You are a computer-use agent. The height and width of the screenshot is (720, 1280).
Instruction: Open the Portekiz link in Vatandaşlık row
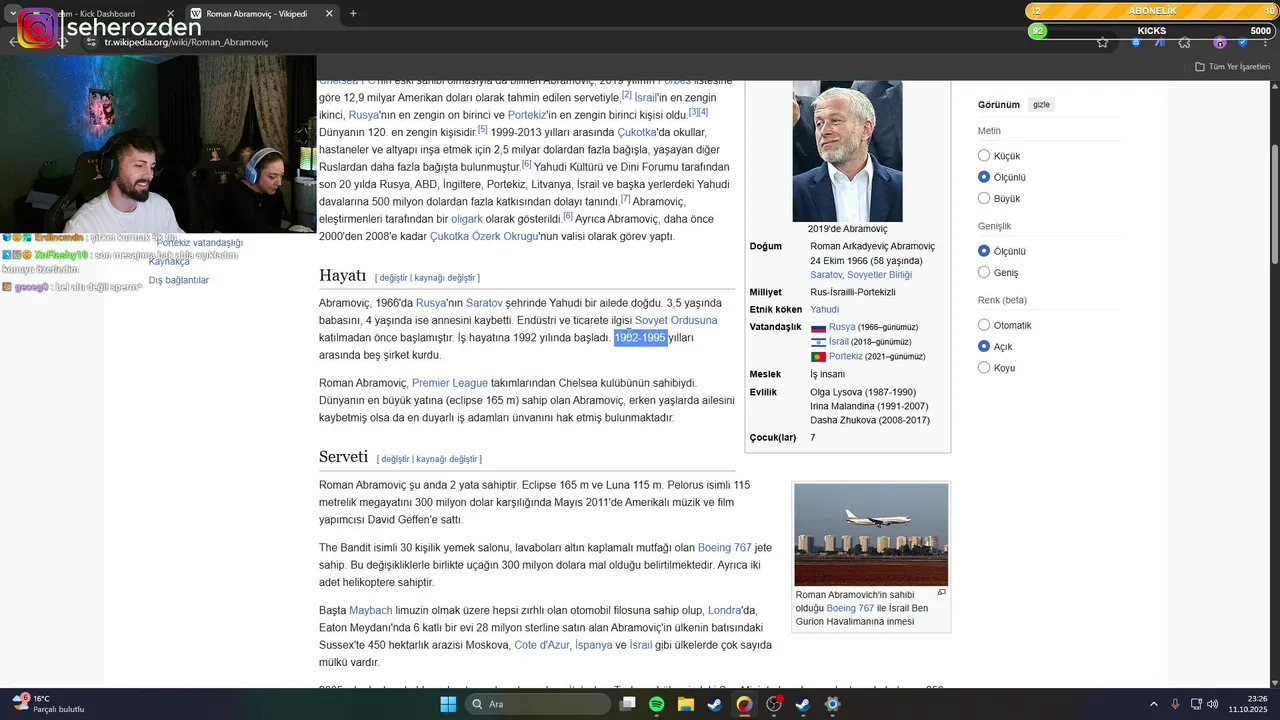845,356
